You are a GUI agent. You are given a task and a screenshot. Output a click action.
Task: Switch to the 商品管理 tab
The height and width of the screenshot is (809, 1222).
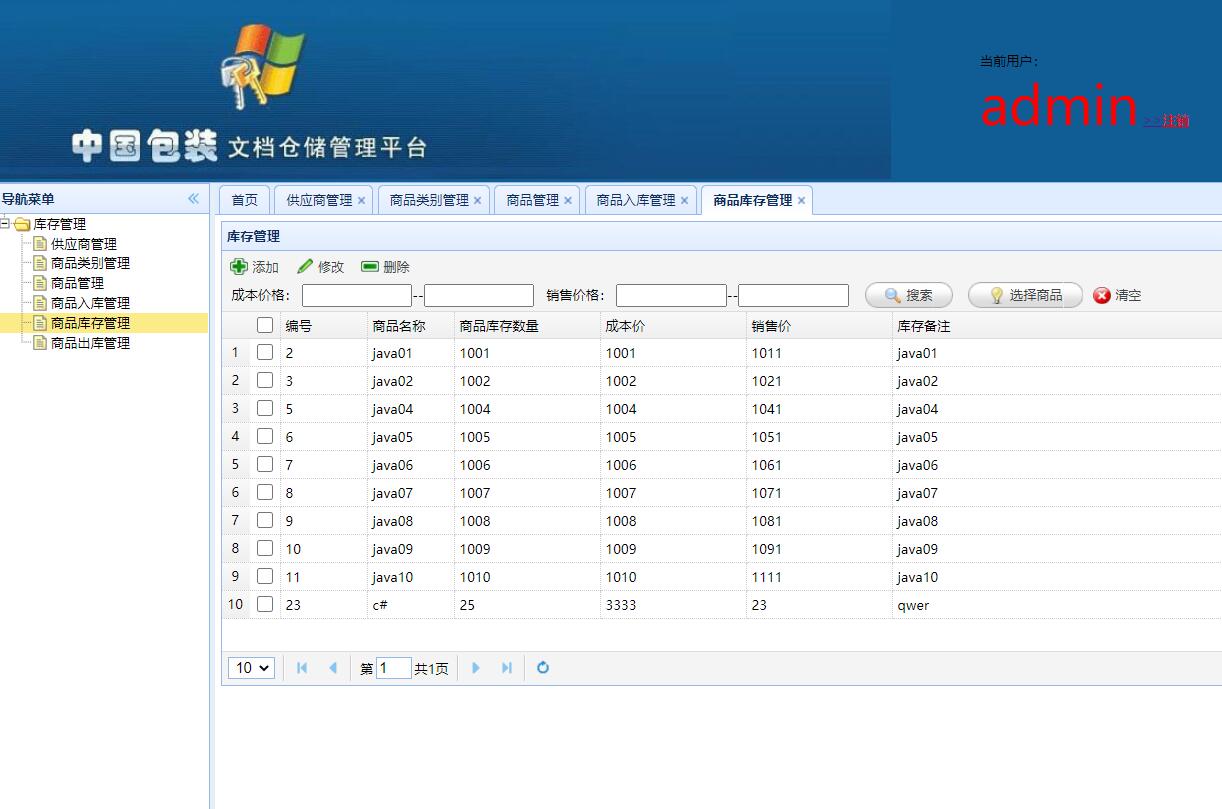click(530, 199)
